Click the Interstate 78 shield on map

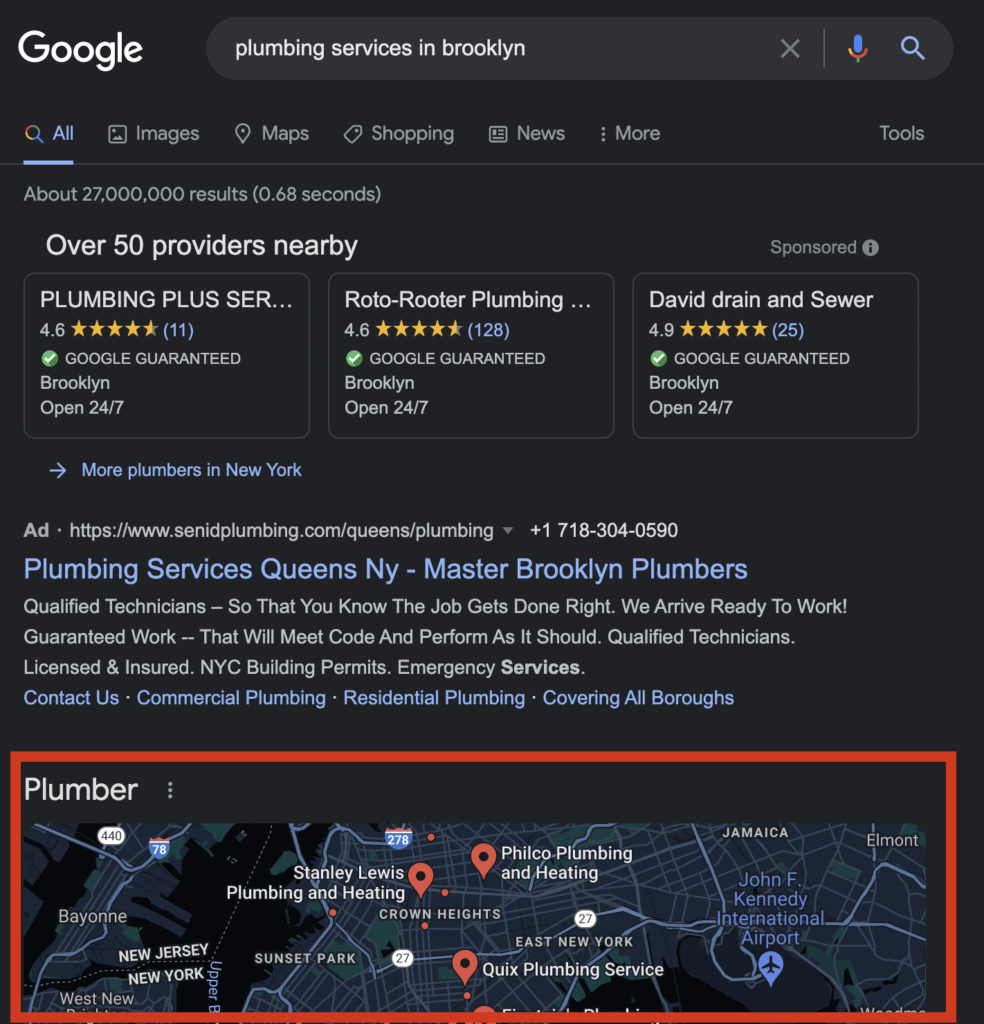point(159,848)
